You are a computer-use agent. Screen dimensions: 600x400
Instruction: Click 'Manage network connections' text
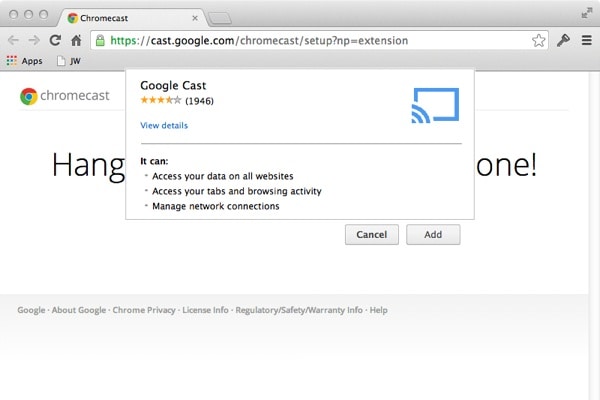(216, 206)
